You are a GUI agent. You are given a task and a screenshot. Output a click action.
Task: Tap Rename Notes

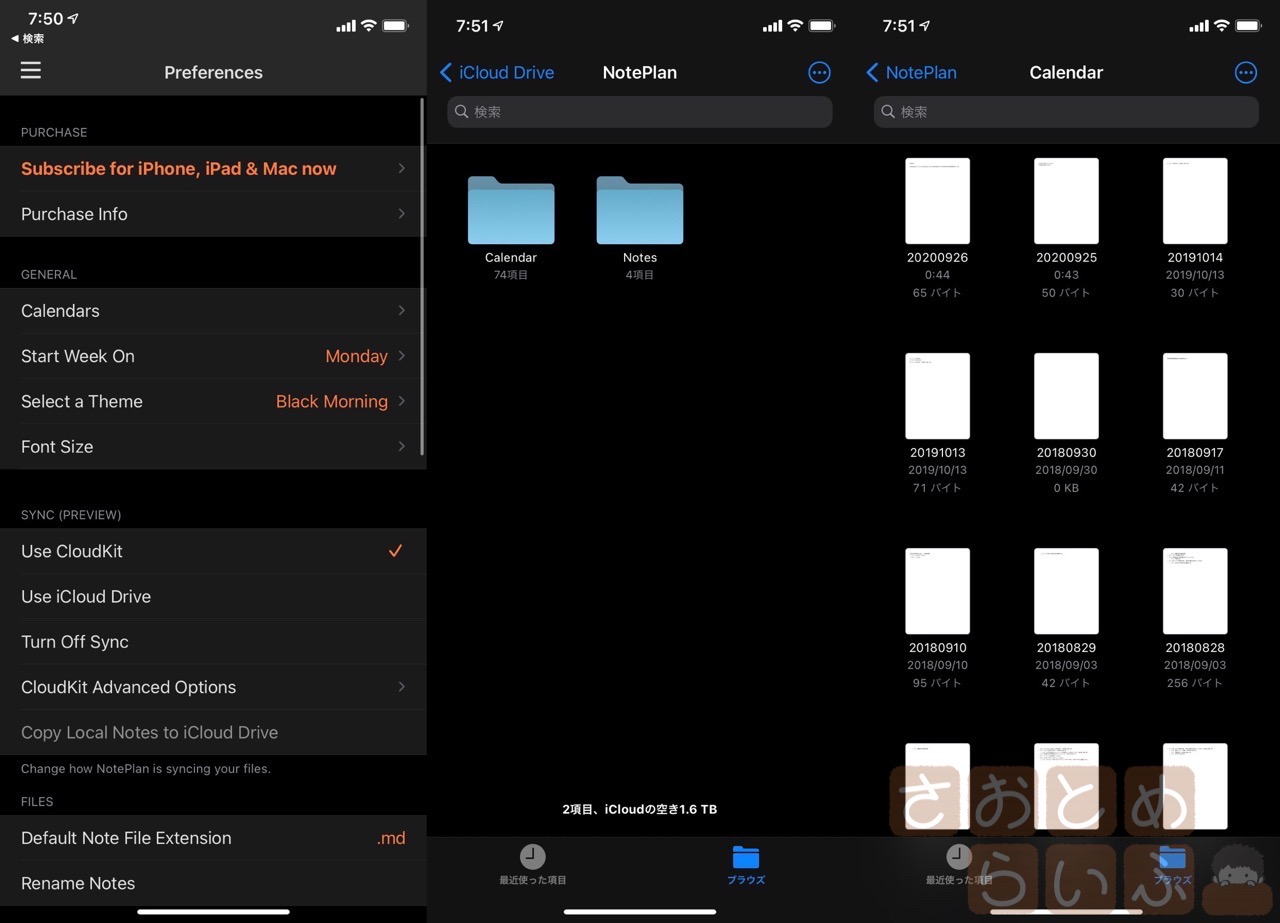tap(213, 883)
